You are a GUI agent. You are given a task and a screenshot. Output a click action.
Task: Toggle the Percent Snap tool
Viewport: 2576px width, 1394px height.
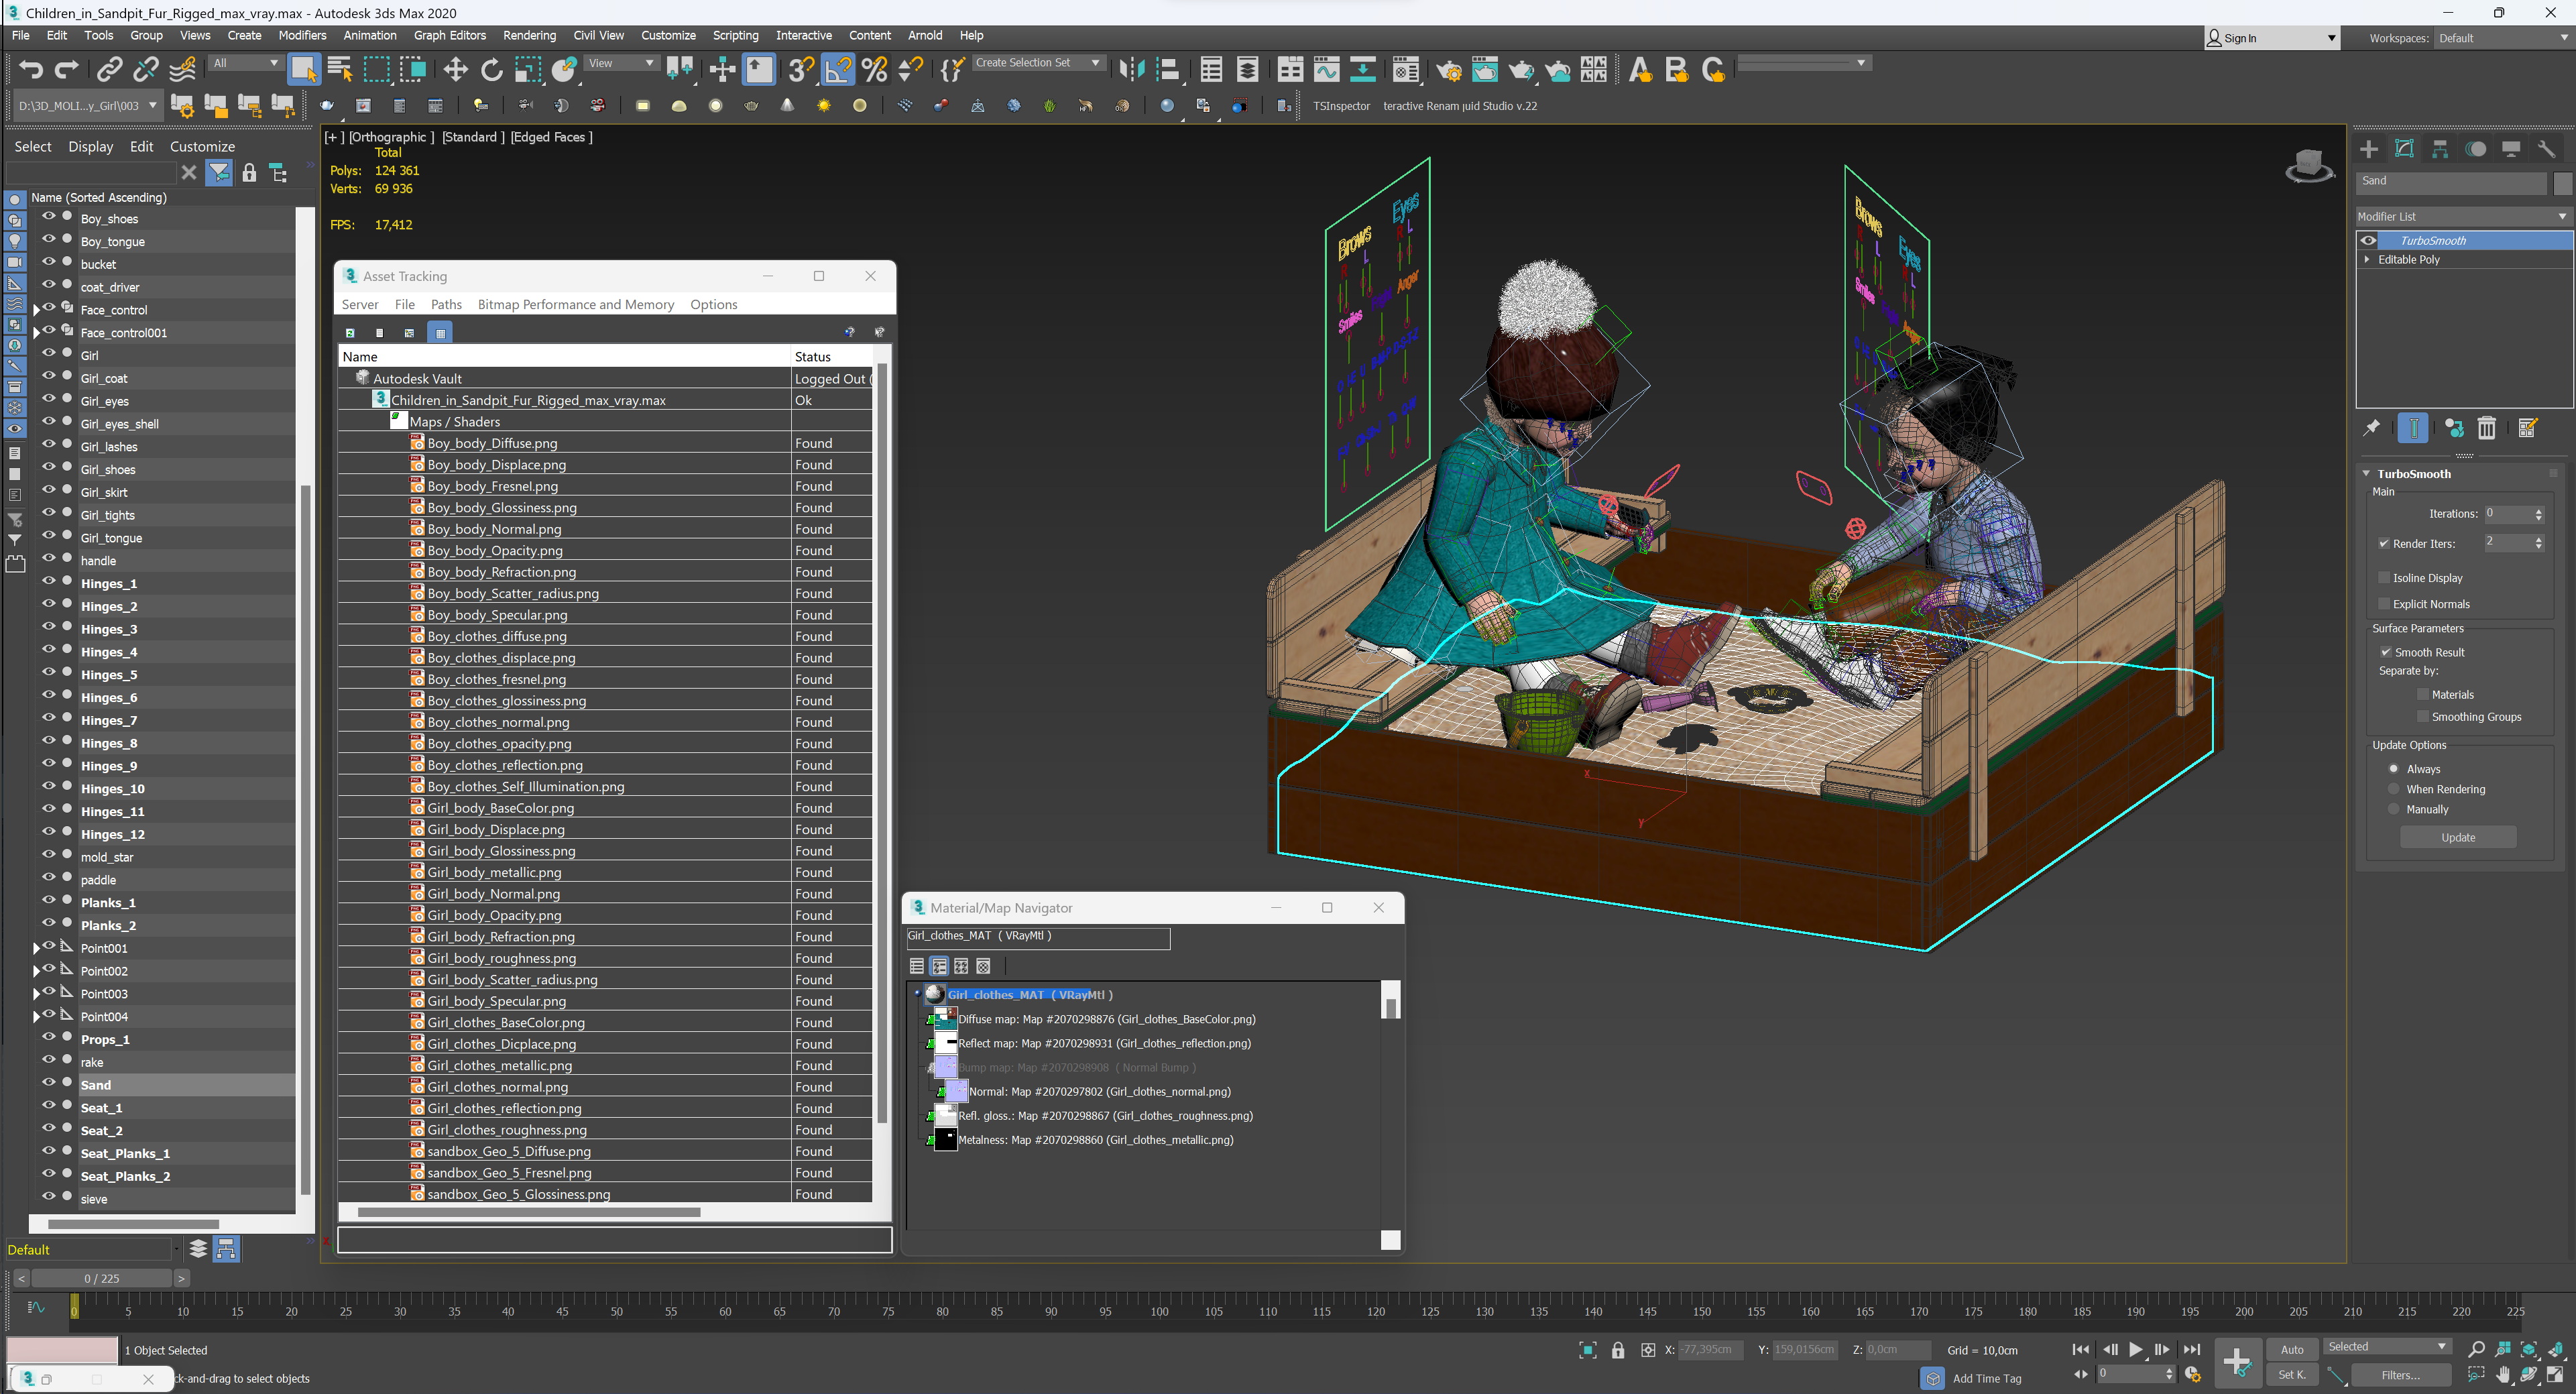point(875,69)
